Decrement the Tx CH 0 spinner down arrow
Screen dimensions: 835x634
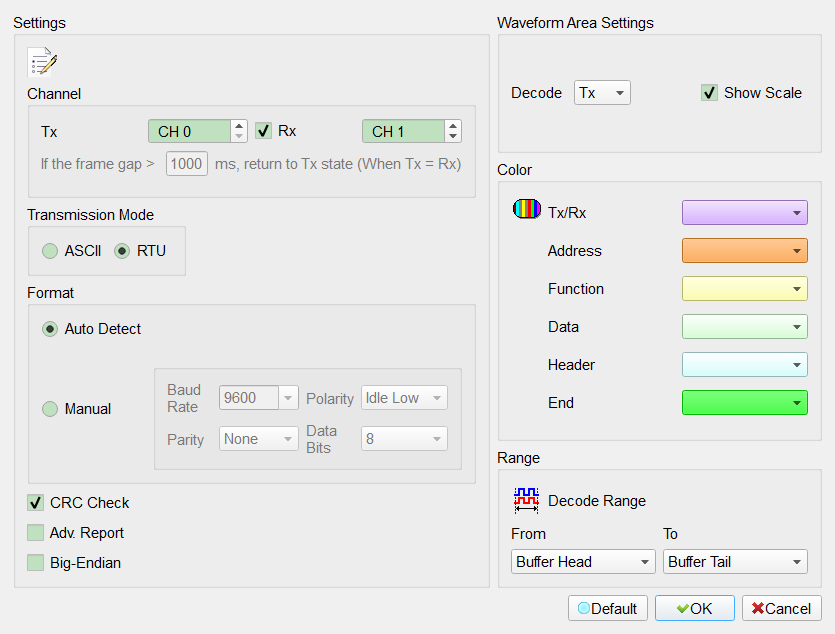point(239,137)
